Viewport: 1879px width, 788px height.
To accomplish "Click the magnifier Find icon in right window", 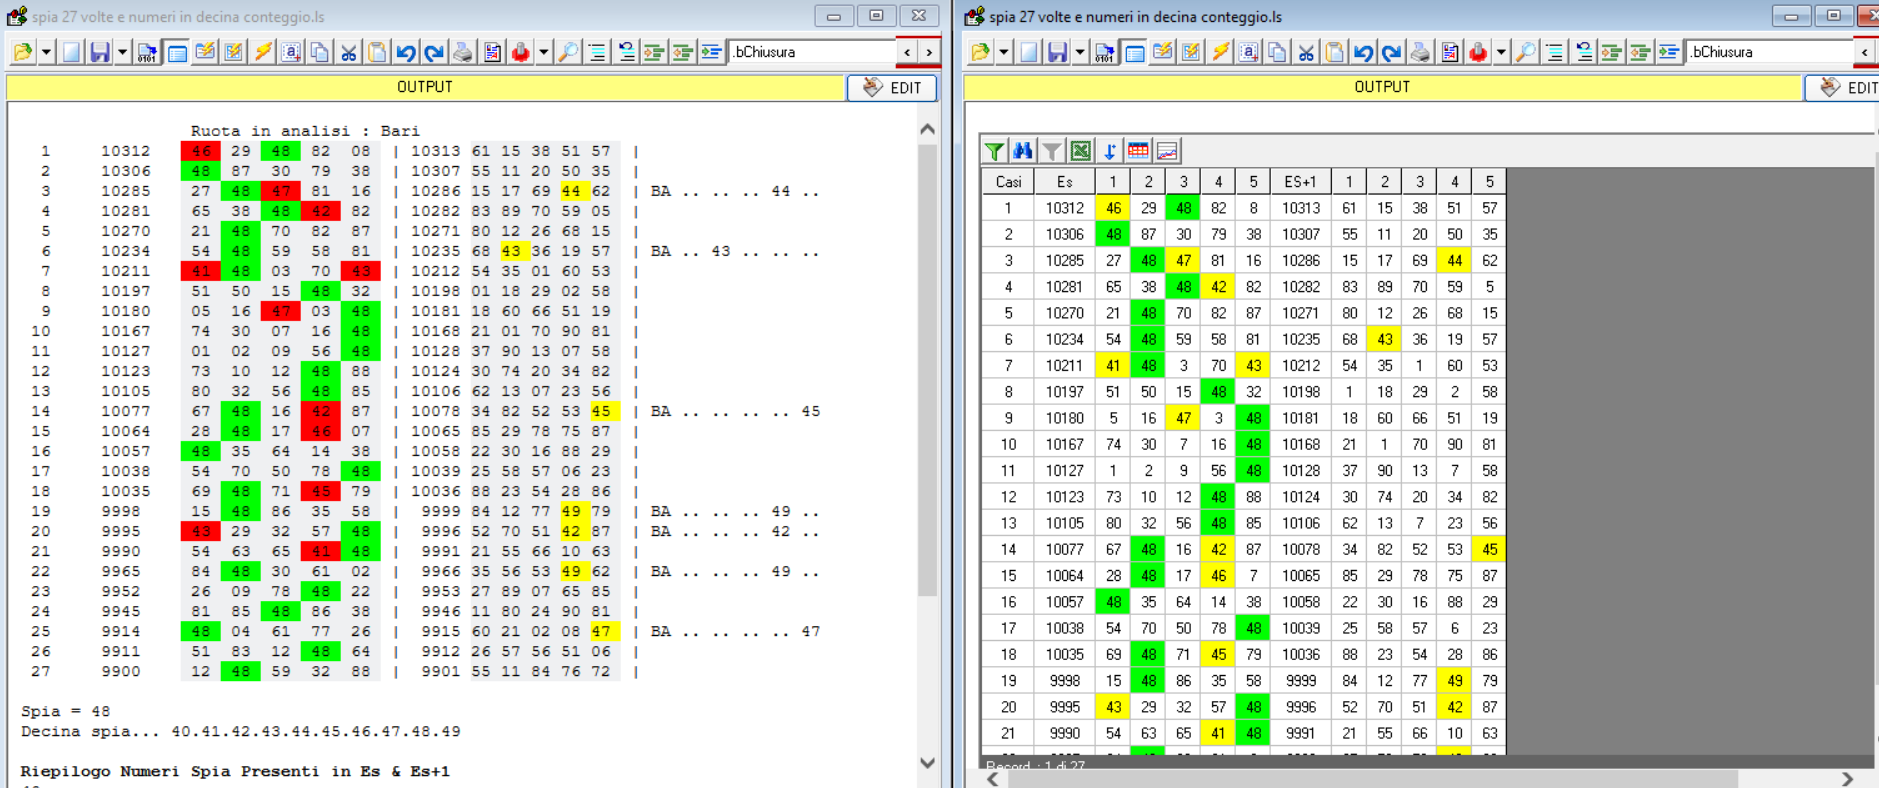I will tap(1525, 52).
